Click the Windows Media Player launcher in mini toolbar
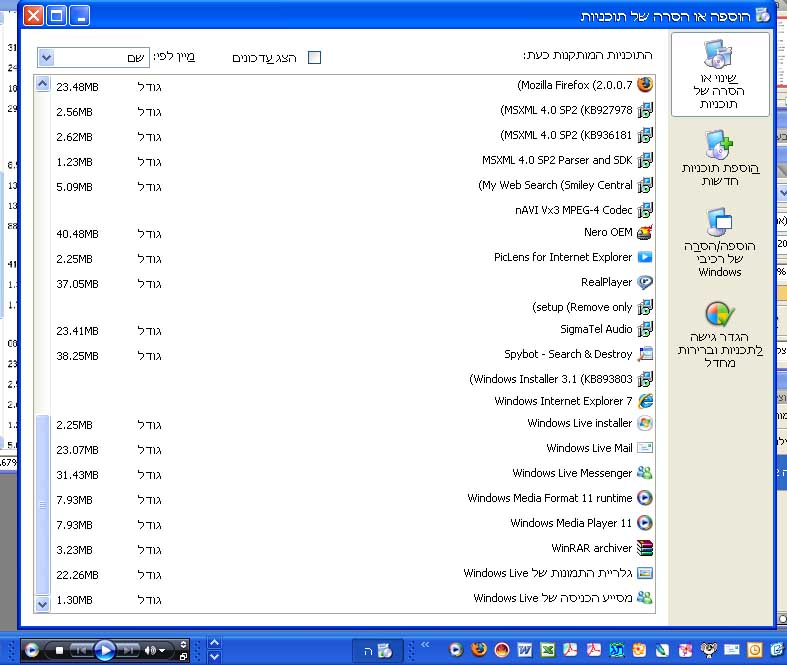Viewport: 787px width, 665px height. click(x=32, y=650)
